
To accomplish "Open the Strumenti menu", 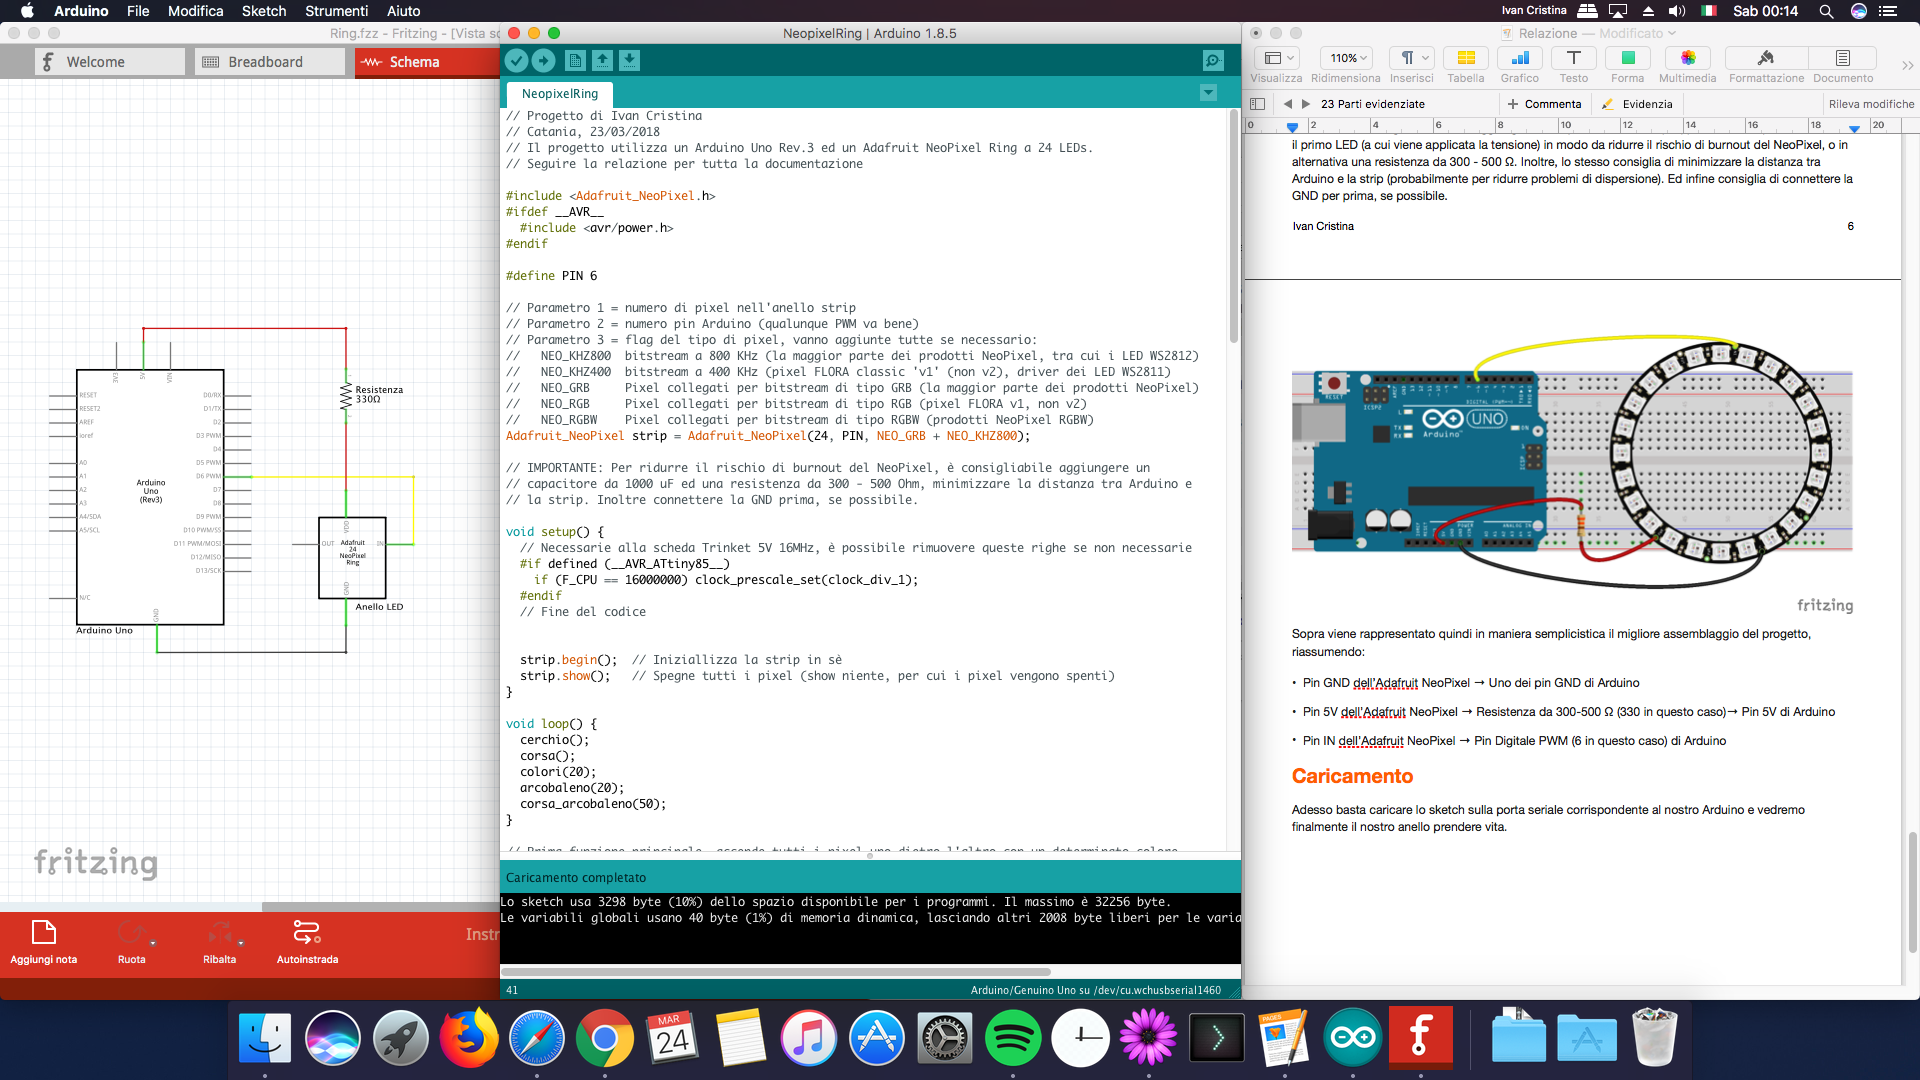I will point(336,11).
